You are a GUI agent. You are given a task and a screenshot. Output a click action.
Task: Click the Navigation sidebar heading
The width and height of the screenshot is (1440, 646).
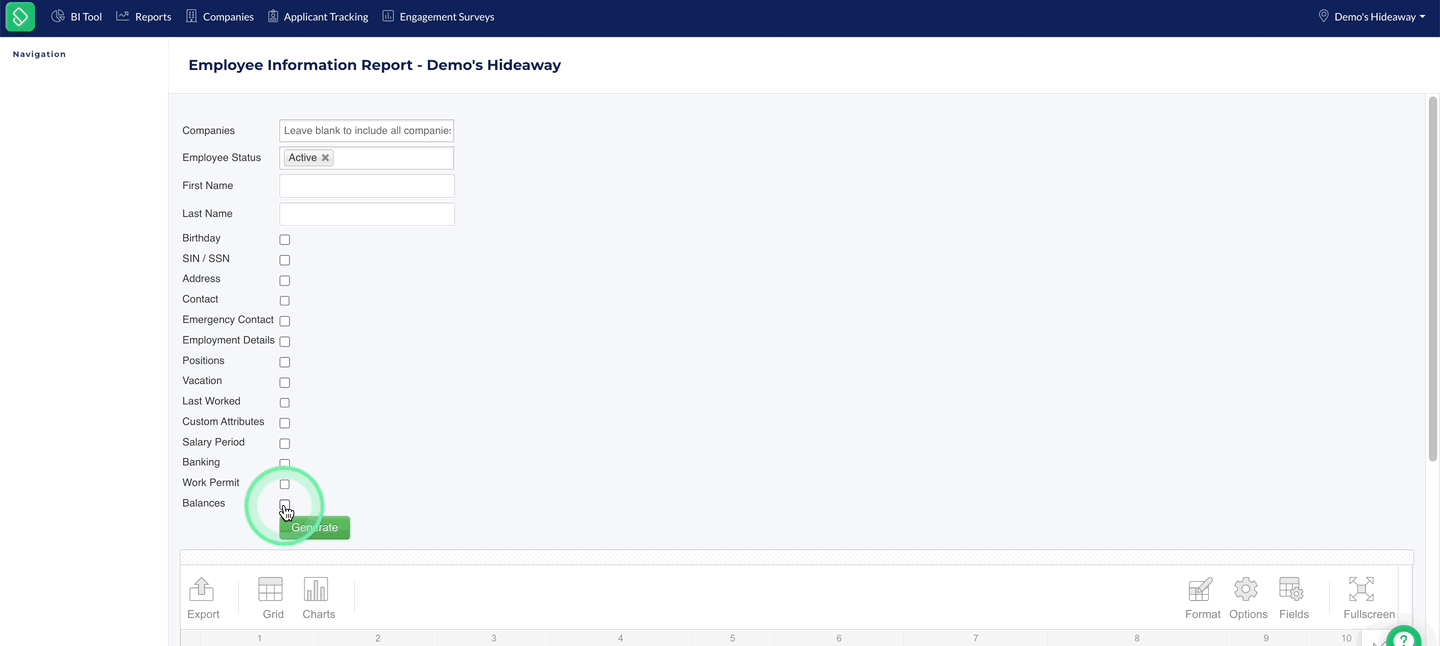[x=39, y=54]
